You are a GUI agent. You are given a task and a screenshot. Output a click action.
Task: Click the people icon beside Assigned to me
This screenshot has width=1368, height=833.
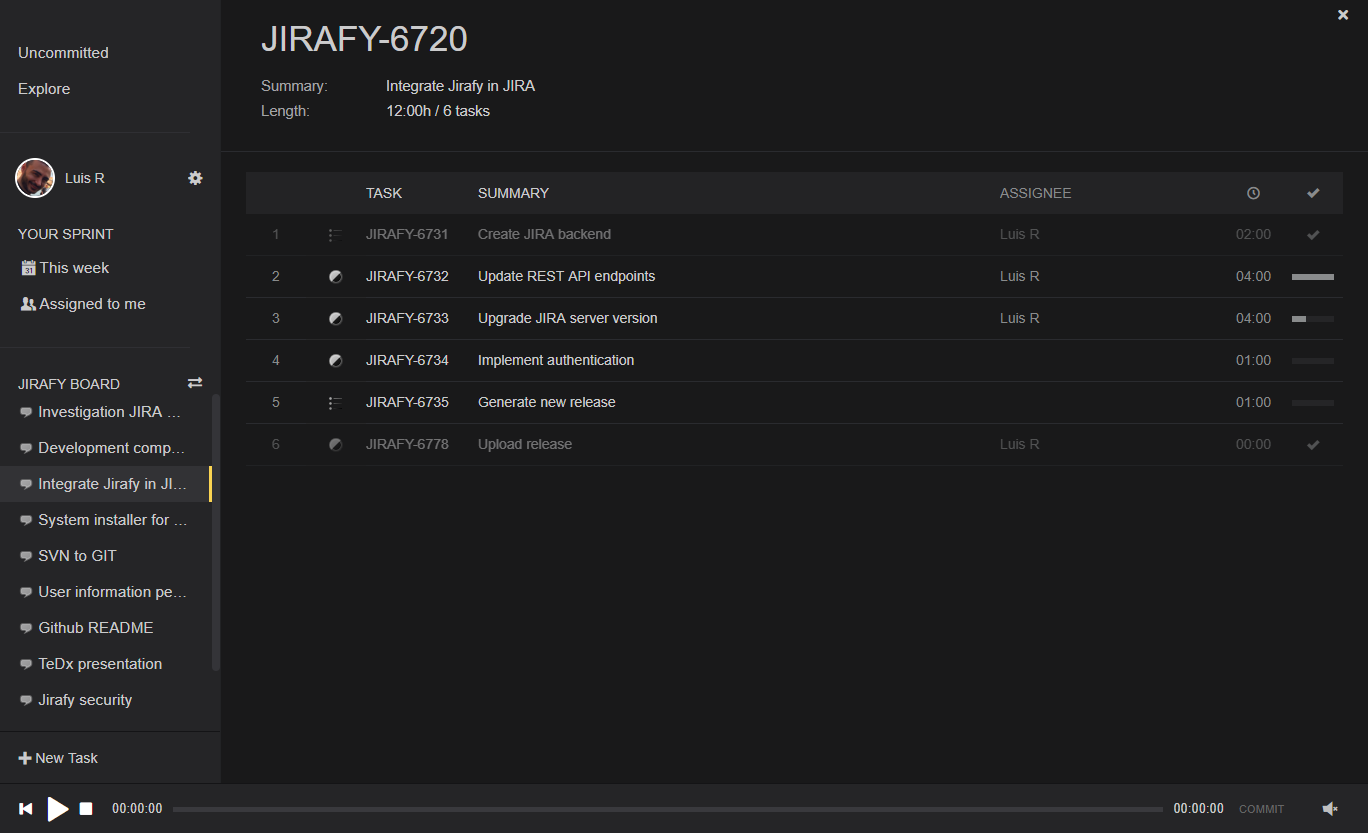(28, 304)
